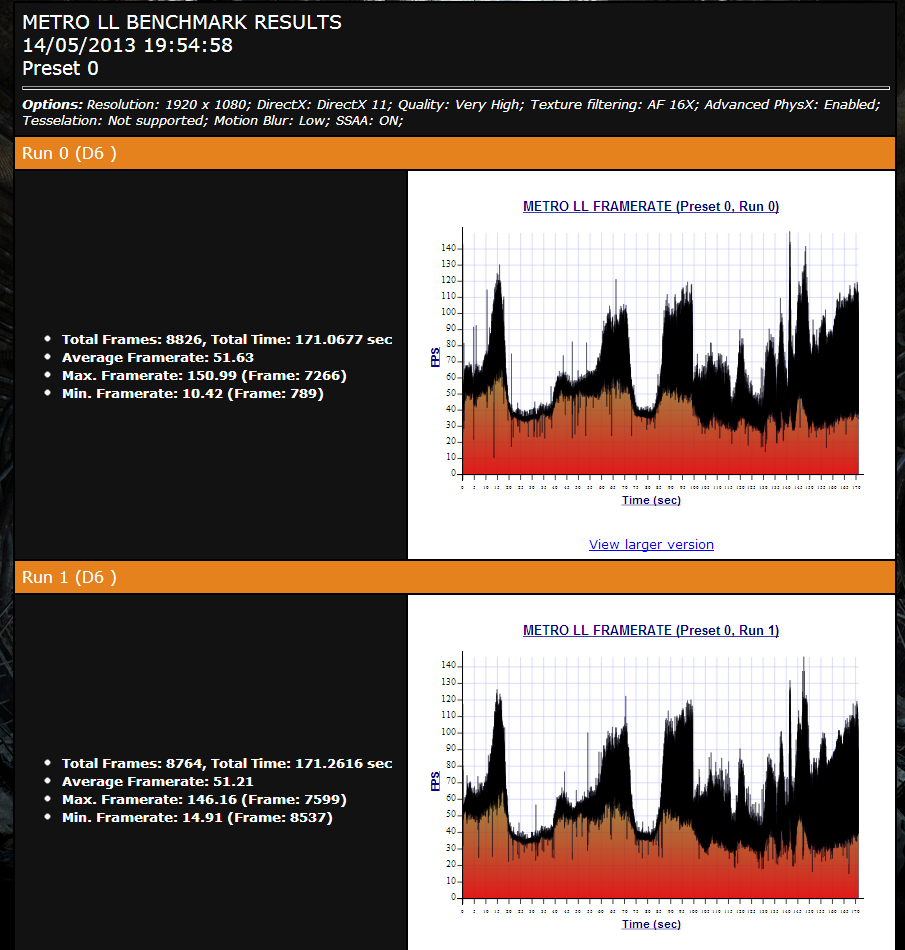Click 'Average Framerate: 51.63' in Run 0
Viewport: 905px width, 950px height.
(x=157, y=357)
